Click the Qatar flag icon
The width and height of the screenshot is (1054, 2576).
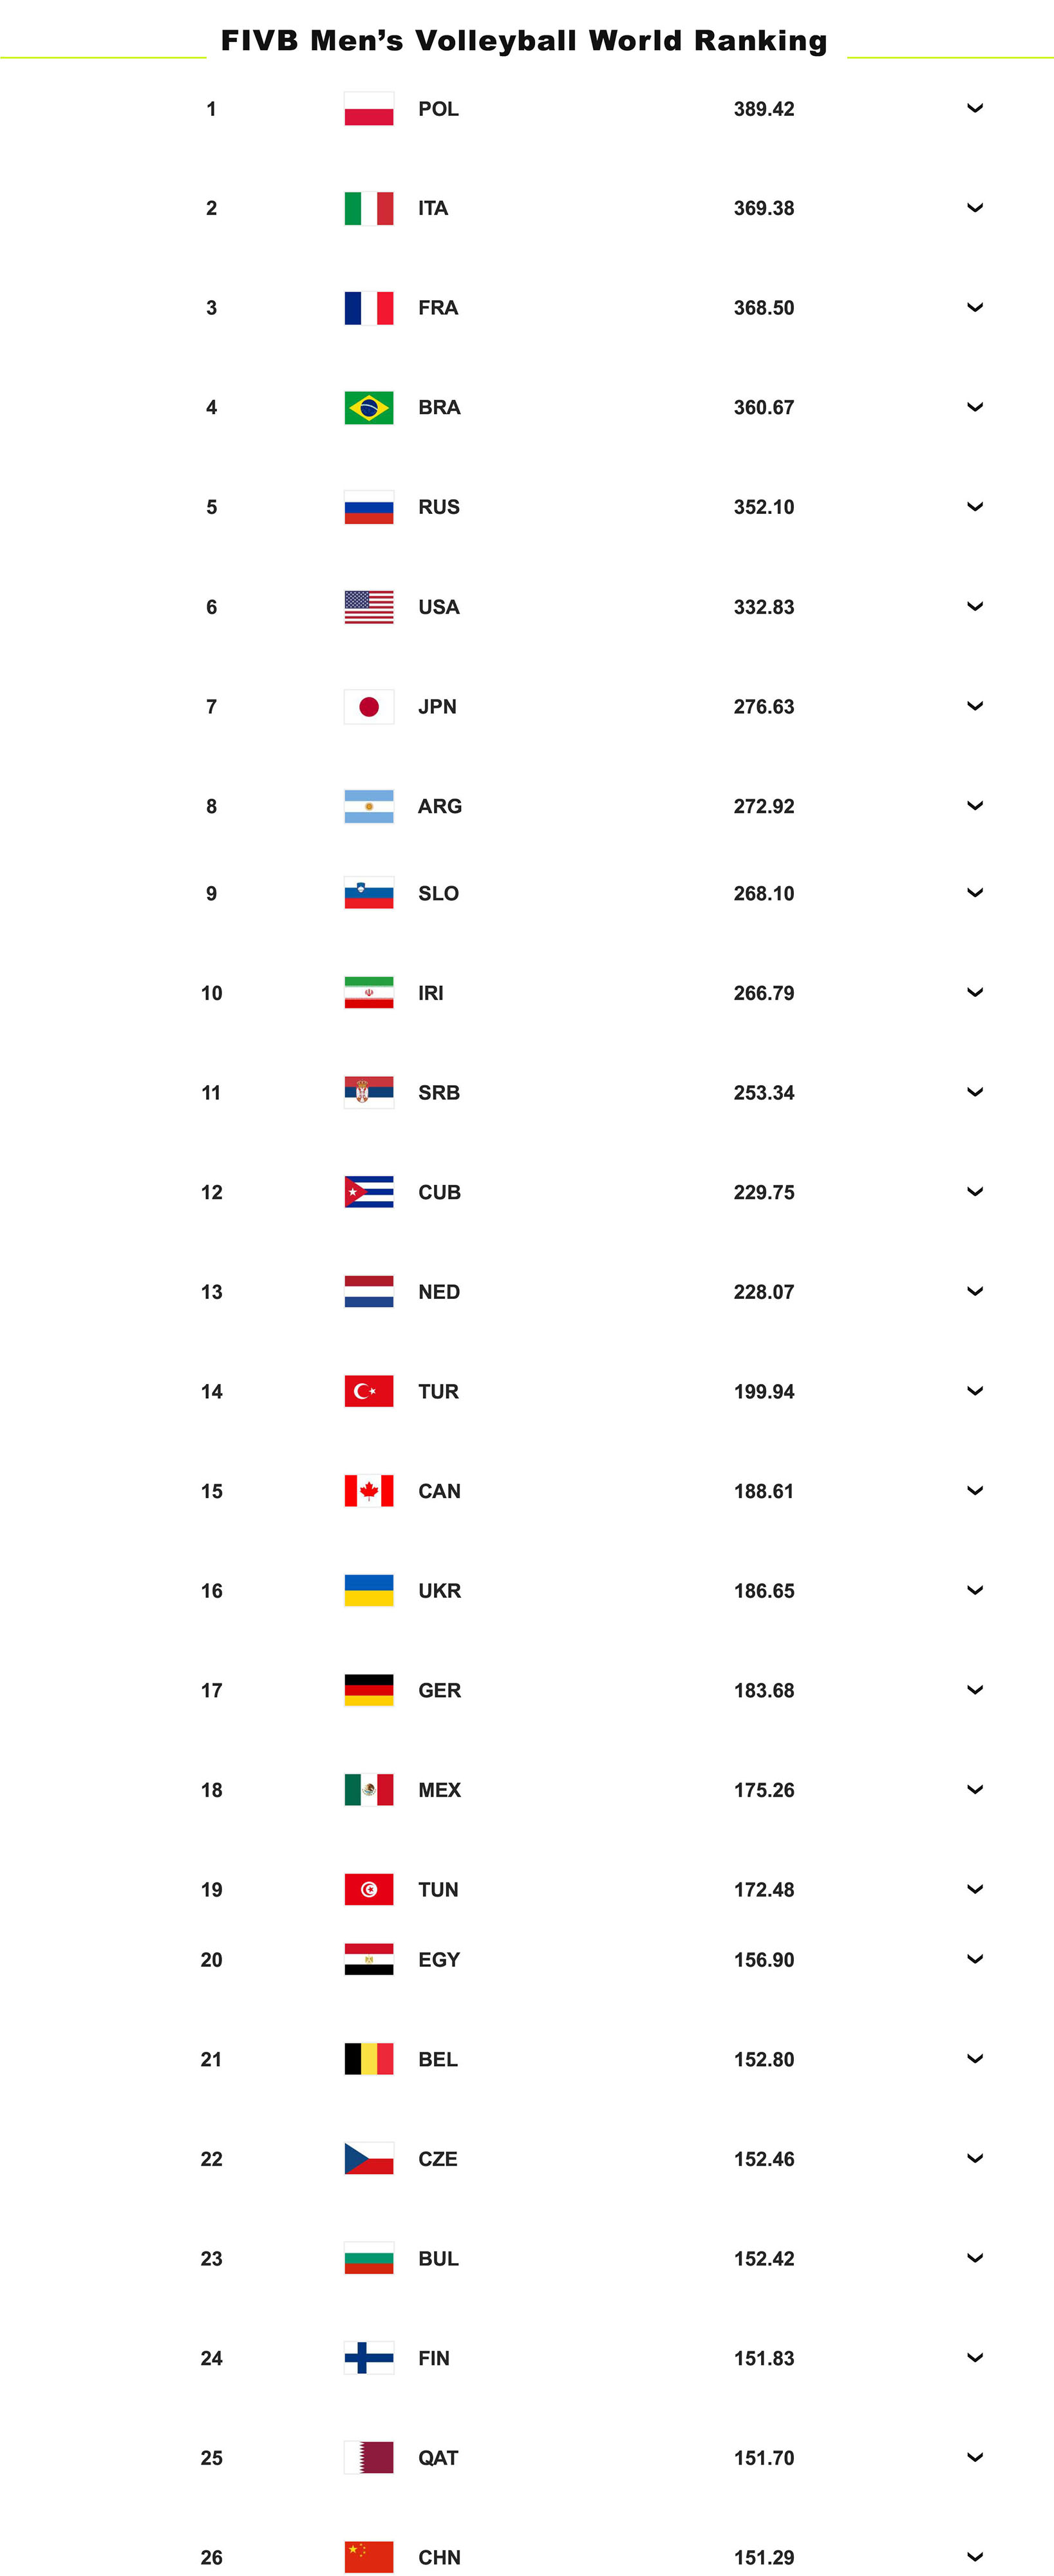point(368,2457)
